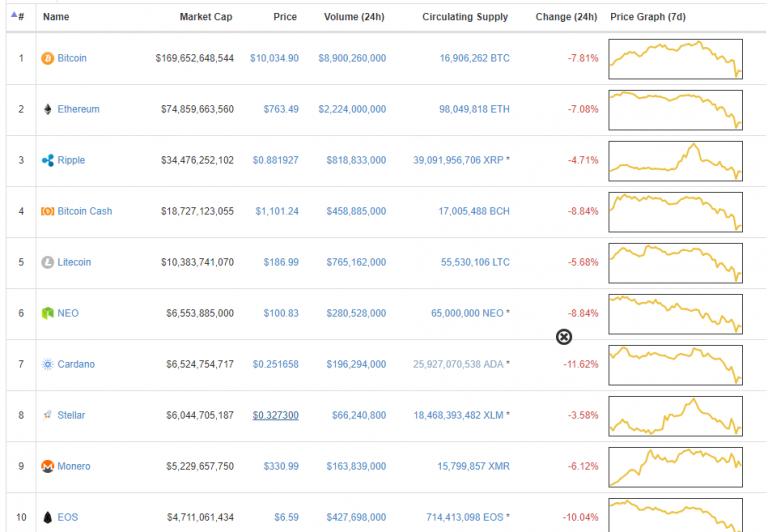This screenshot has width=768, height=532.
Task: Click the Litecoin logo icon
Action: [x=47, y=262]
